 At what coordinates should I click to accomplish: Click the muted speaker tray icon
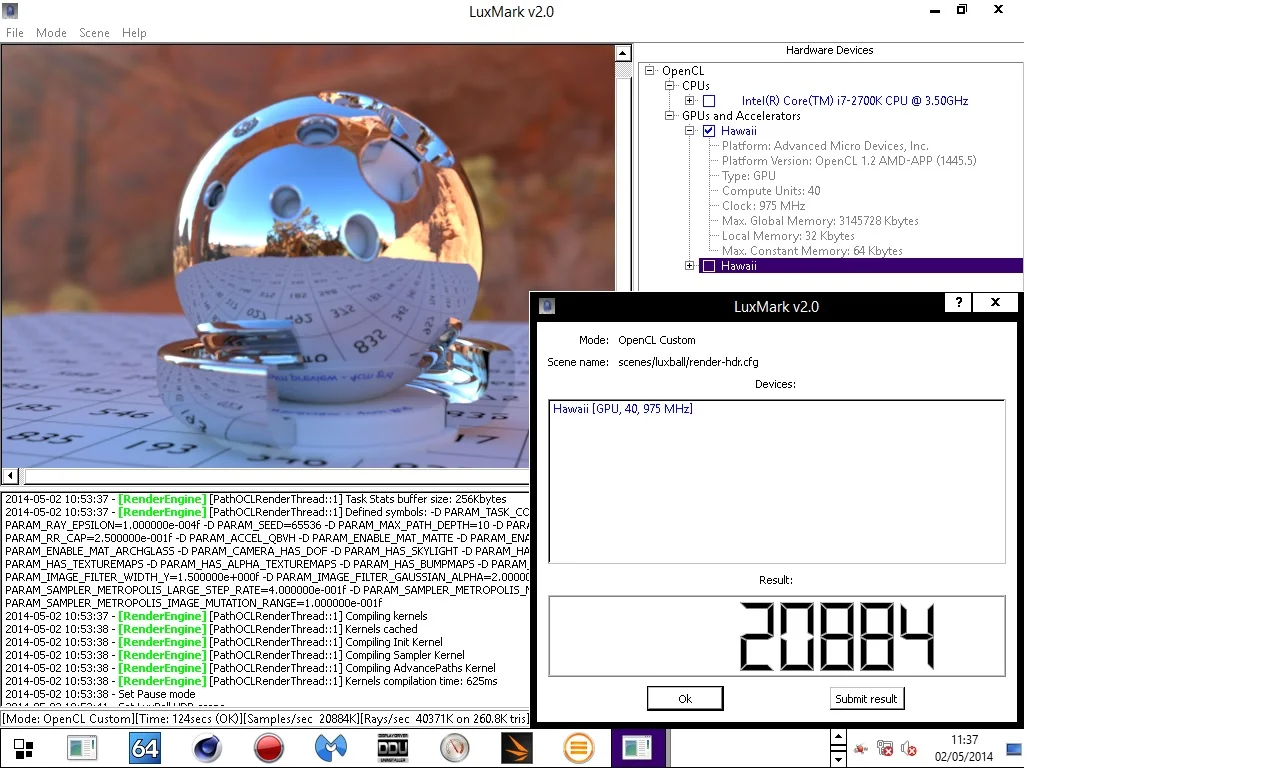click(909, 748)
